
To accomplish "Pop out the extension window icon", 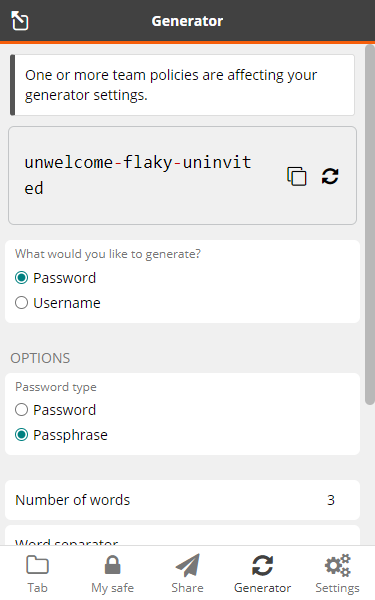I will click(x=20, y=20).
